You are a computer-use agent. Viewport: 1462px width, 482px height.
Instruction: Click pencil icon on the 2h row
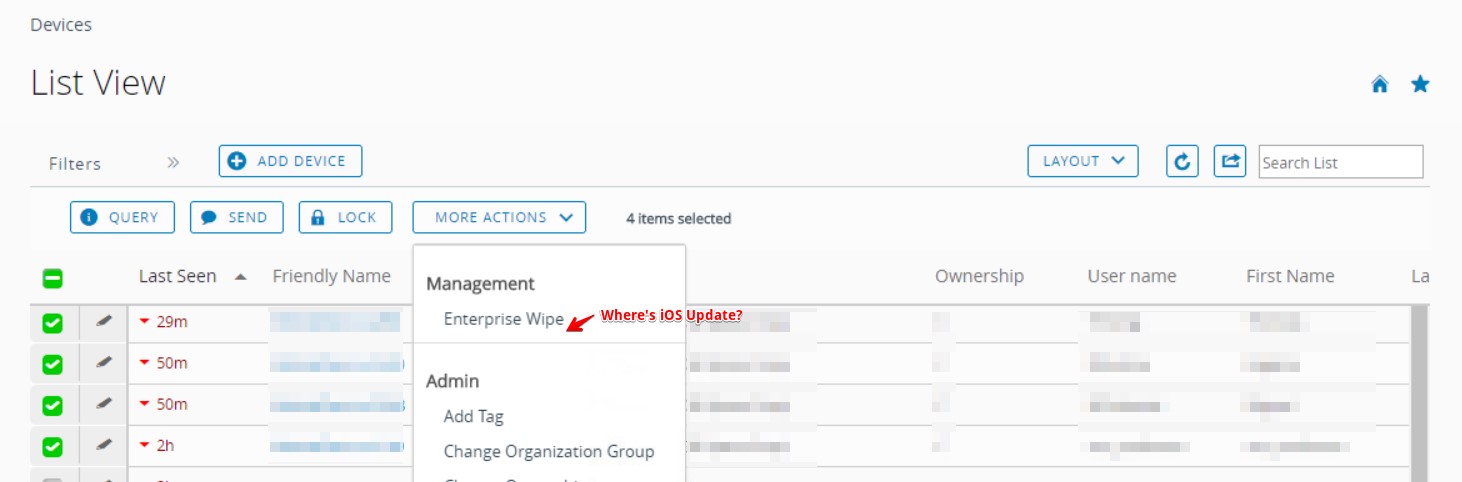pos(104,445)
